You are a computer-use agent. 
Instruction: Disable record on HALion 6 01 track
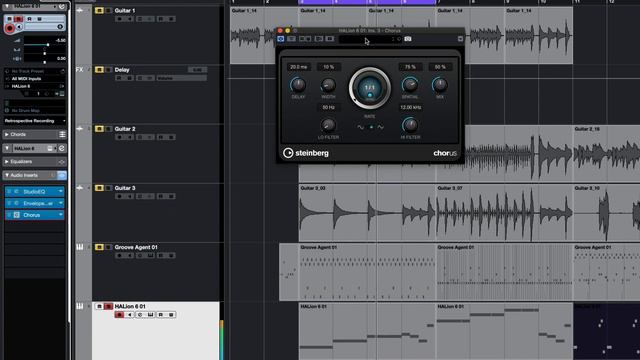pos(119,315)
